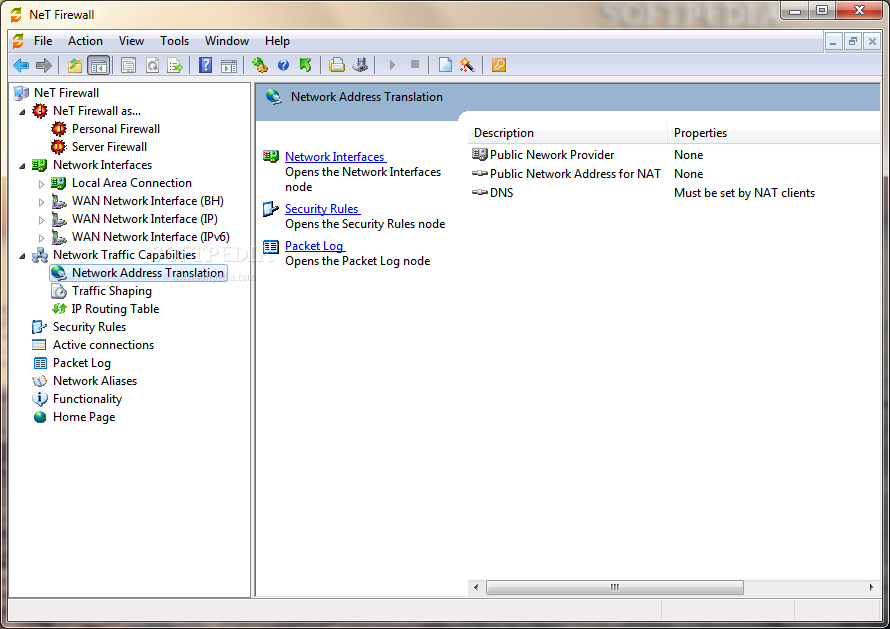Viewport: 890px width, 629px height.
Task: Click the Up one level folder icon
Action: 75,65
